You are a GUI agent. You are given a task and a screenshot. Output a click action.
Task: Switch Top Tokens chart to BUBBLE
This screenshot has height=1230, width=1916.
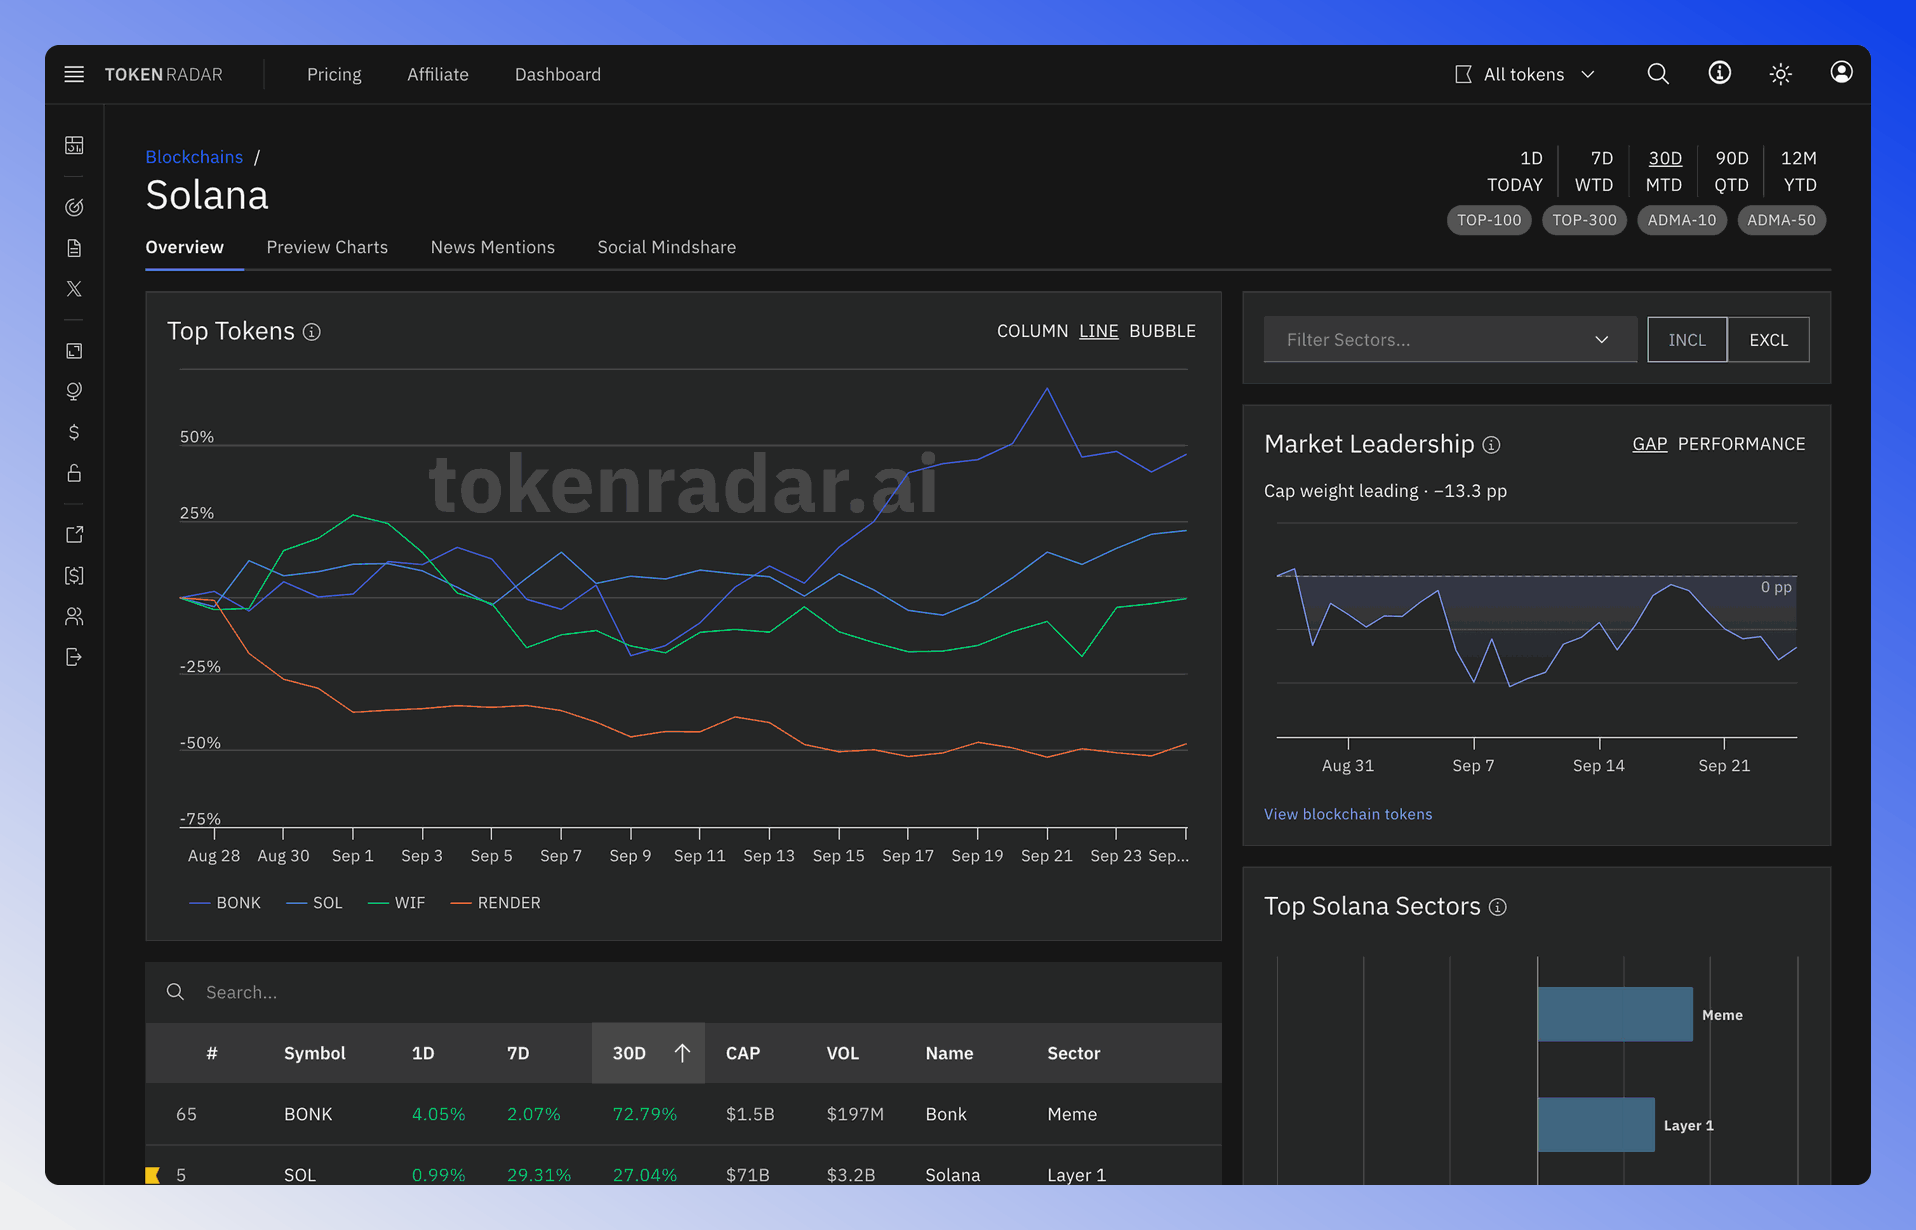point(1162,331)
